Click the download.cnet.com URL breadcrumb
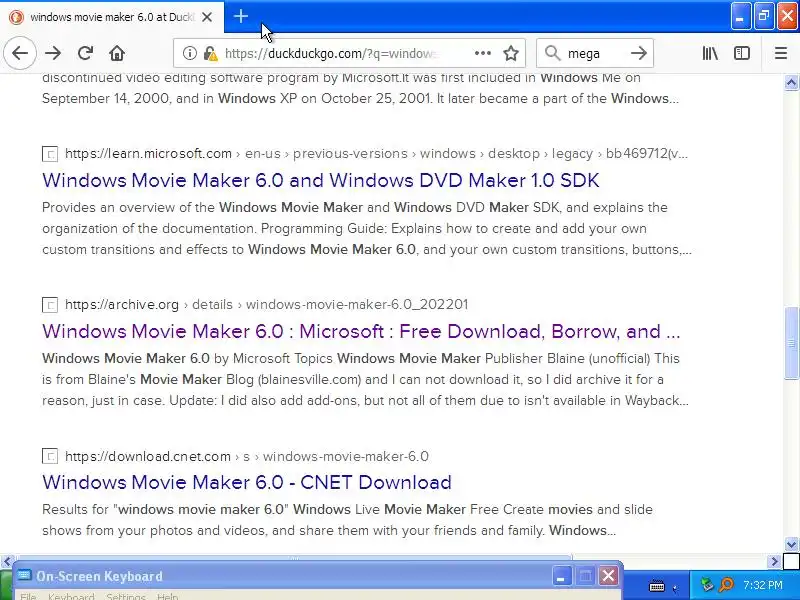Image resolution: width=800 pixels, height=600 pixels. coord(247,456)
